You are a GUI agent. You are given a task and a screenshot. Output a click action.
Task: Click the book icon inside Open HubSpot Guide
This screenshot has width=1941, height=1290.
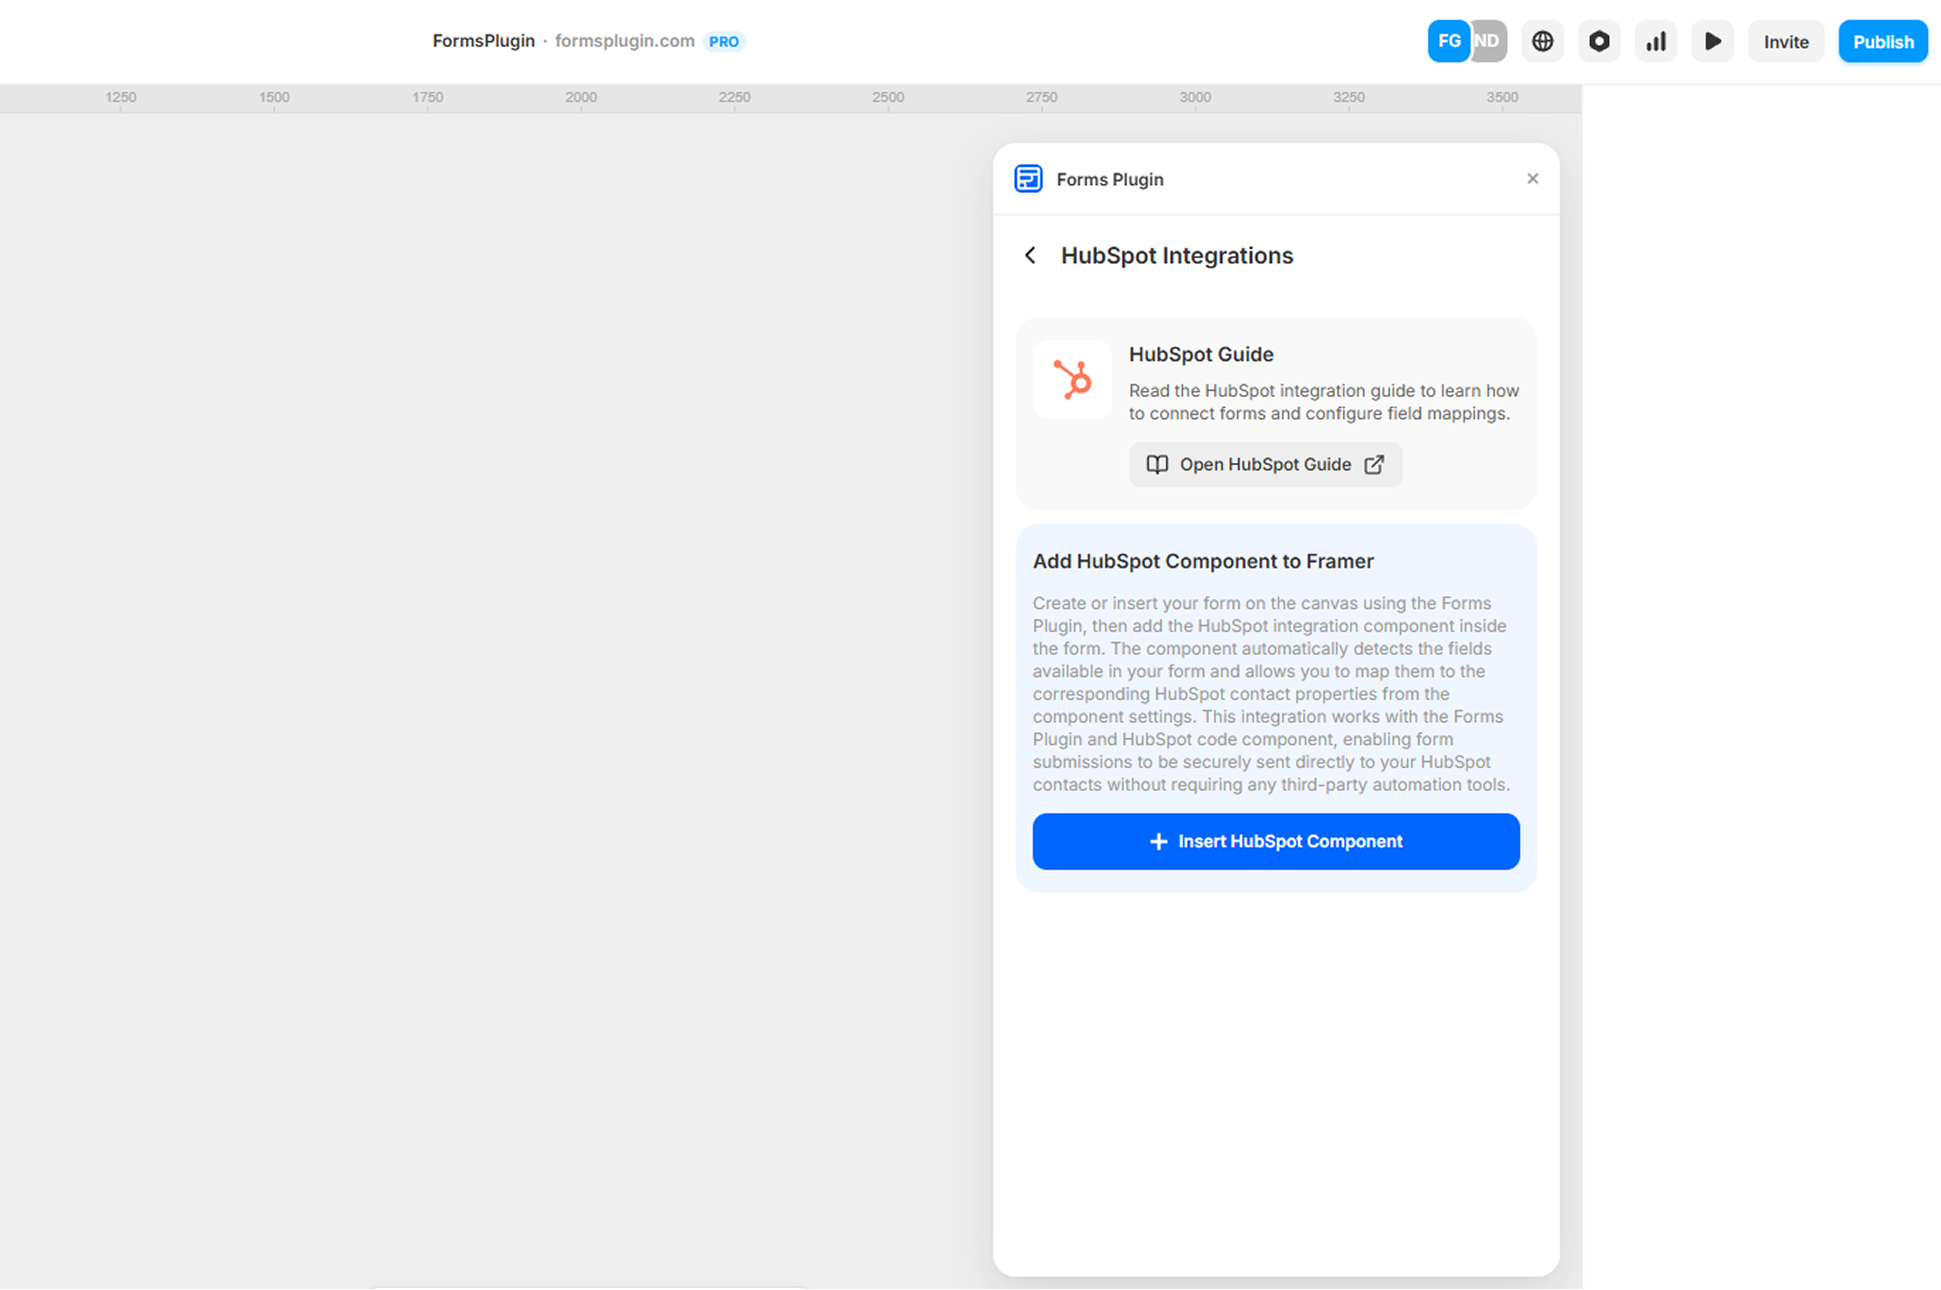point(1156,464)
